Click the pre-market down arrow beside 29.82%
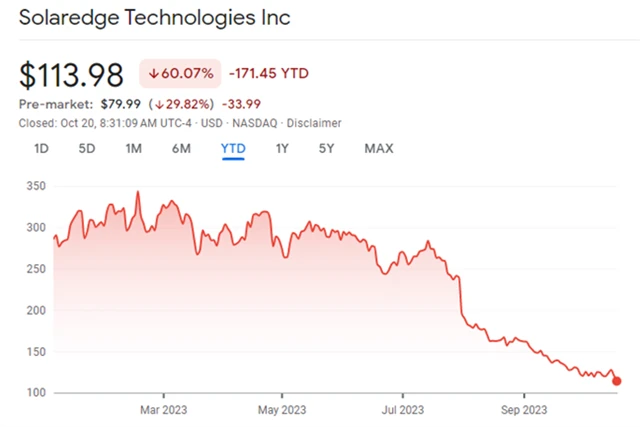Screen dimensions: 640x427 point(158,104)
